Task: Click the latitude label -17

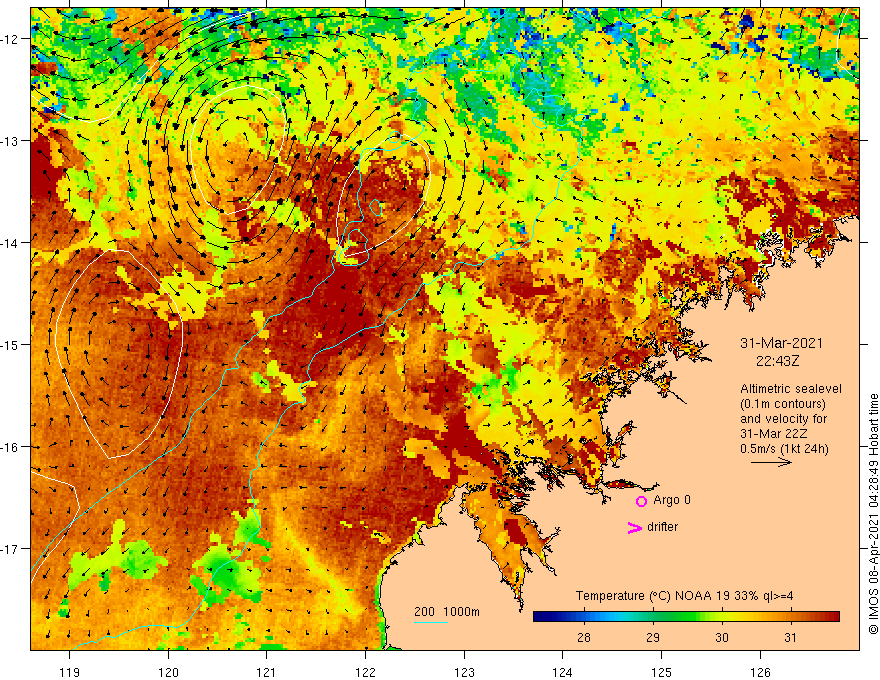Action: 10,549
